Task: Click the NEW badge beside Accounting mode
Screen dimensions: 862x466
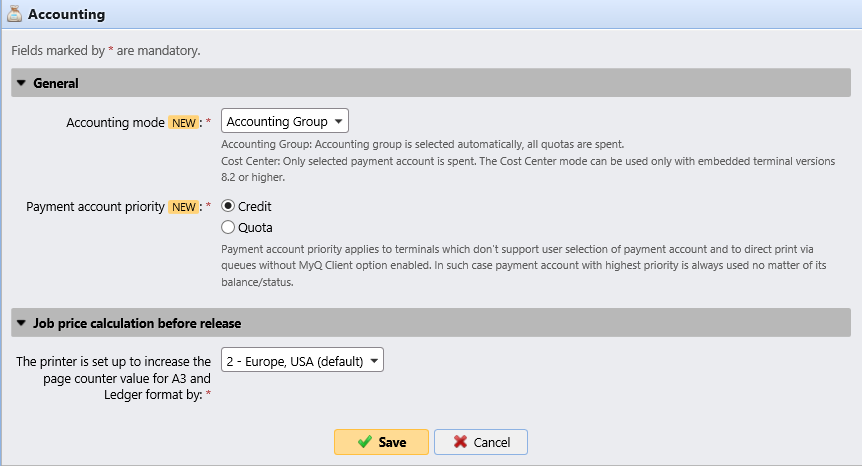Action: click(x=184, y=122)
